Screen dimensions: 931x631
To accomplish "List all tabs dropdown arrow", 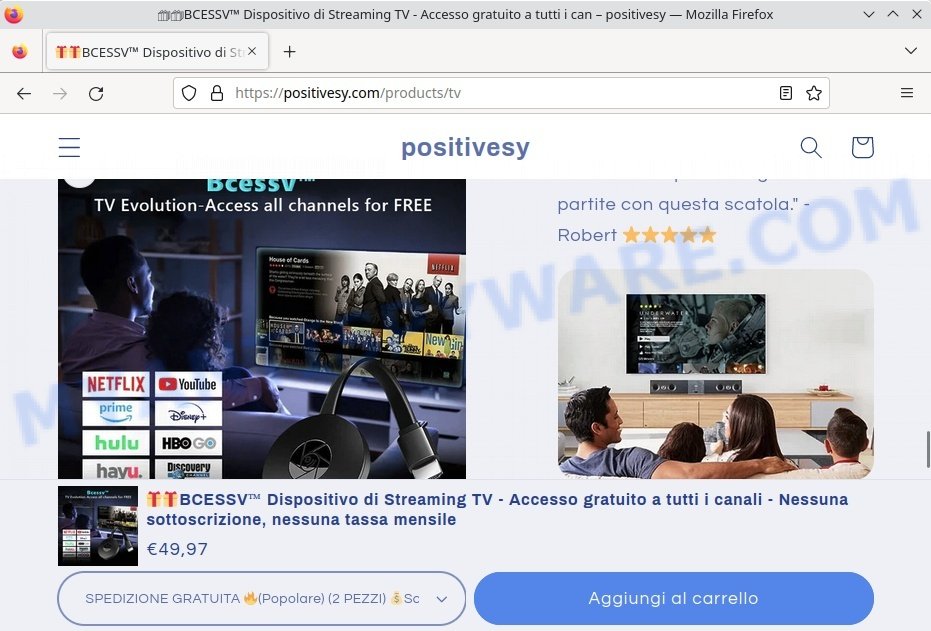I will pos(911,51).
